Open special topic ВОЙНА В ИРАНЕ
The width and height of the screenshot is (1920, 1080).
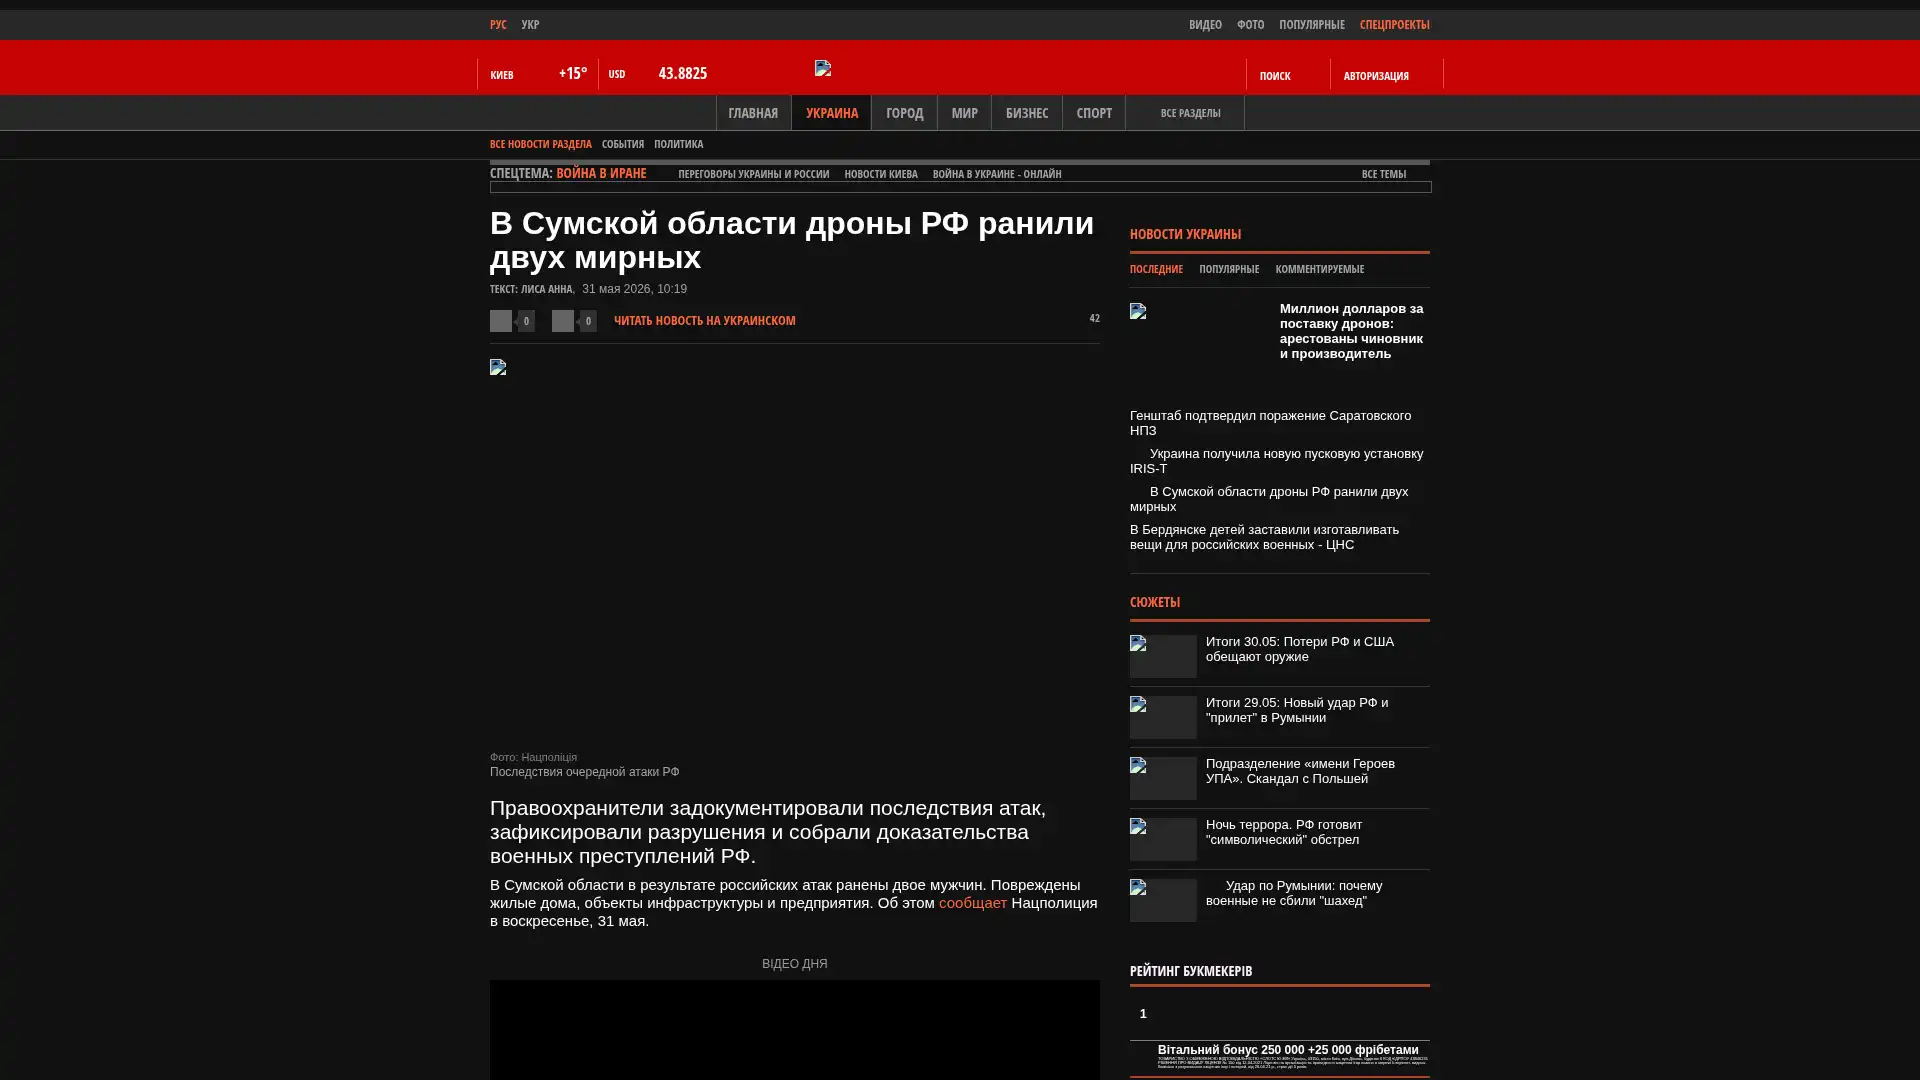coord(601,173)
